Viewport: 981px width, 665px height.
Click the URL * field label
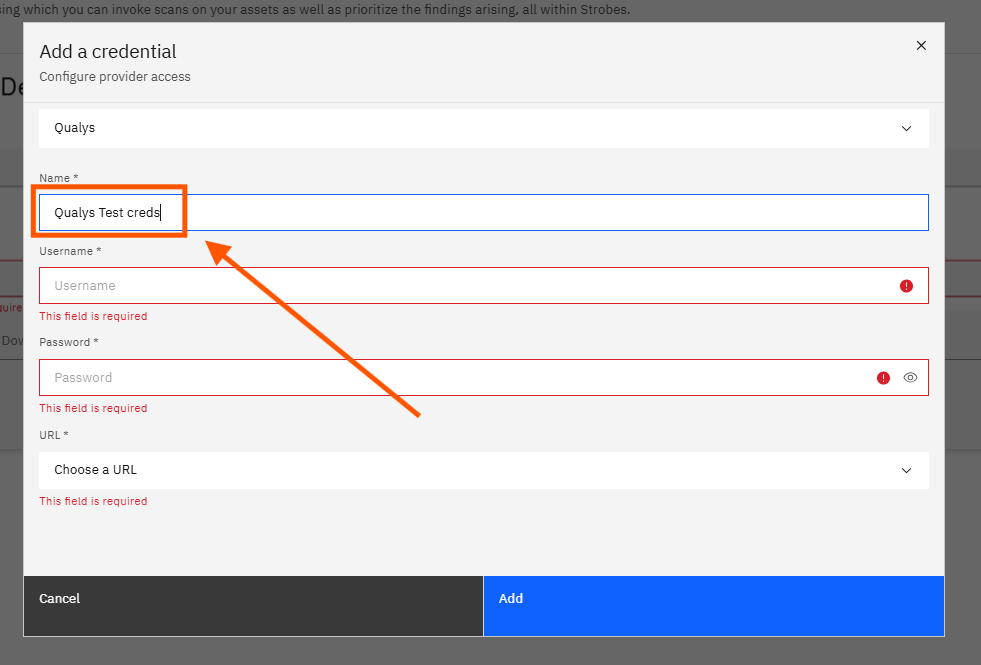coord(54,435)
